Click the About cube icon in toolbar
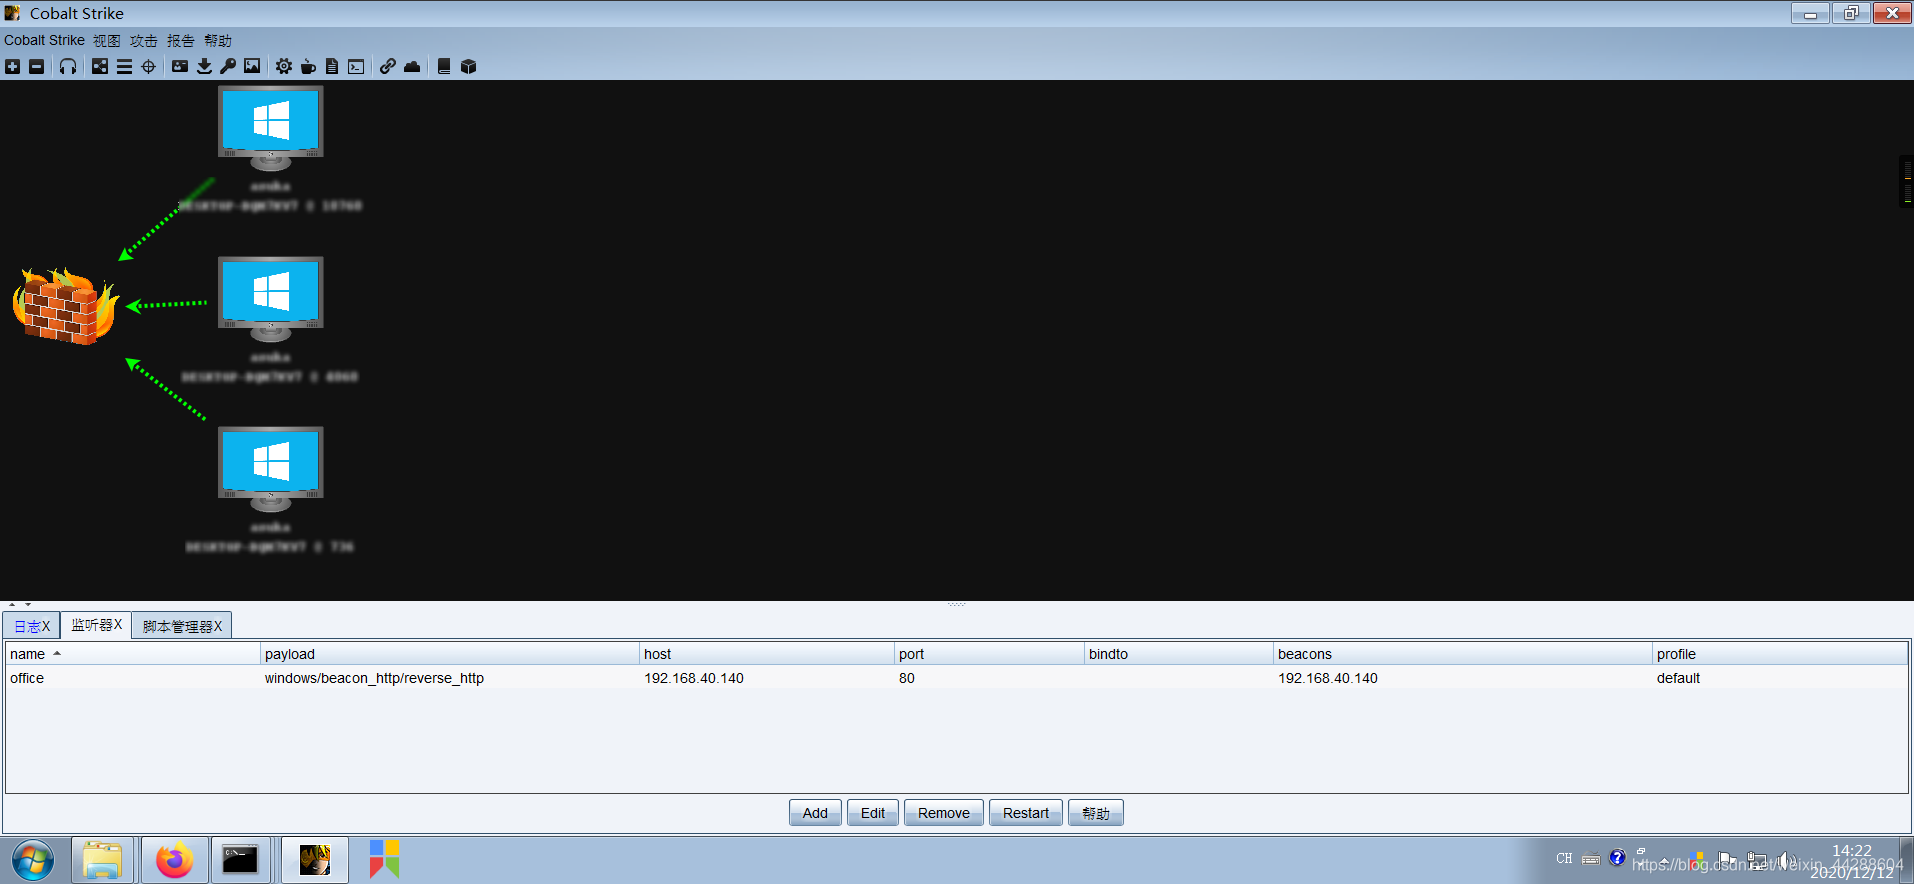 tap(468, 66)
